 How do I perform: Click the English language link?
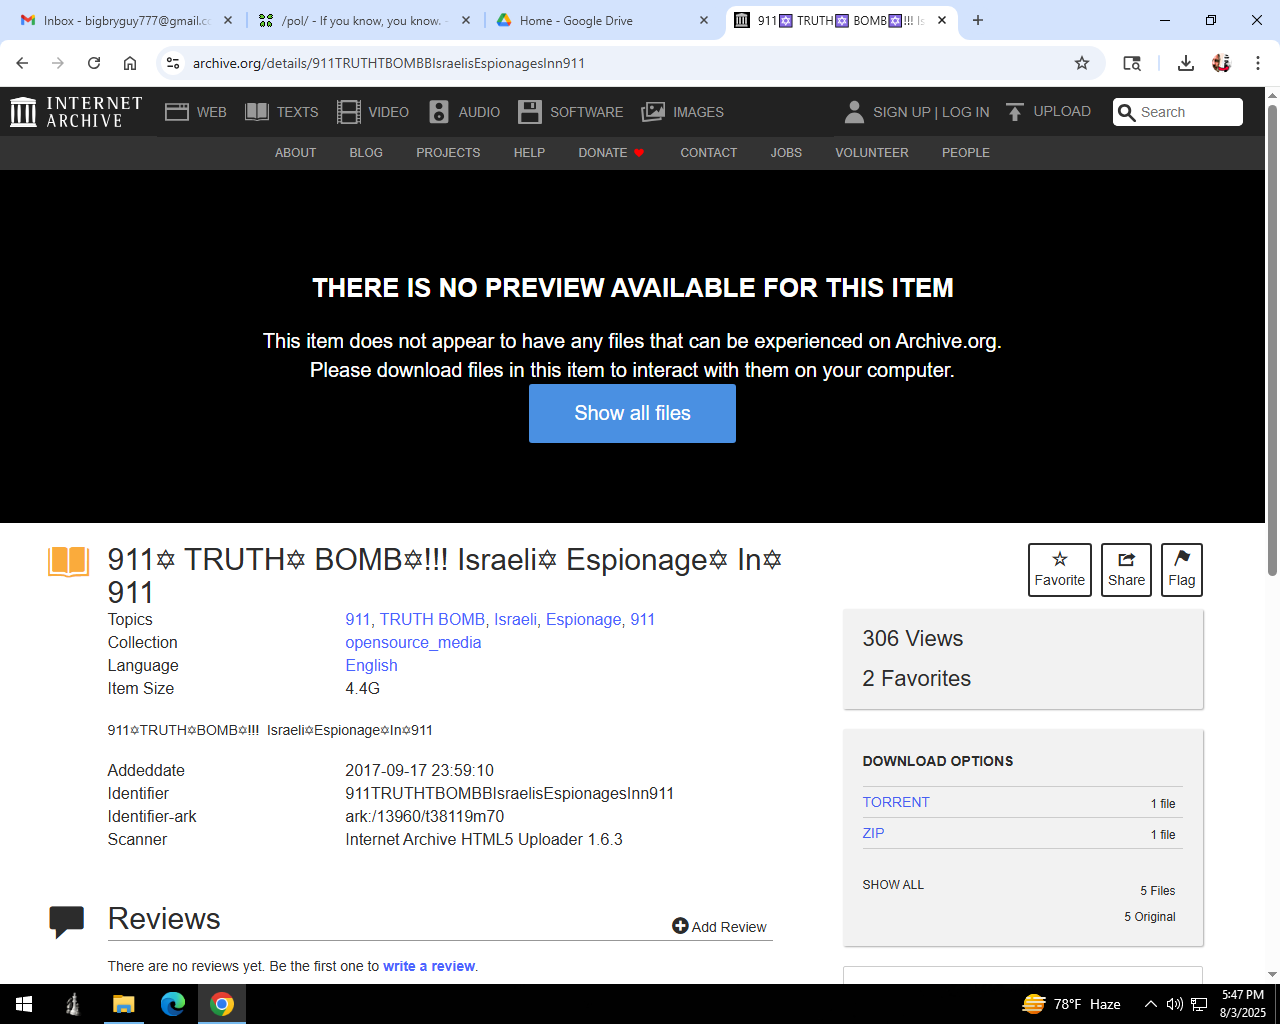371,666
